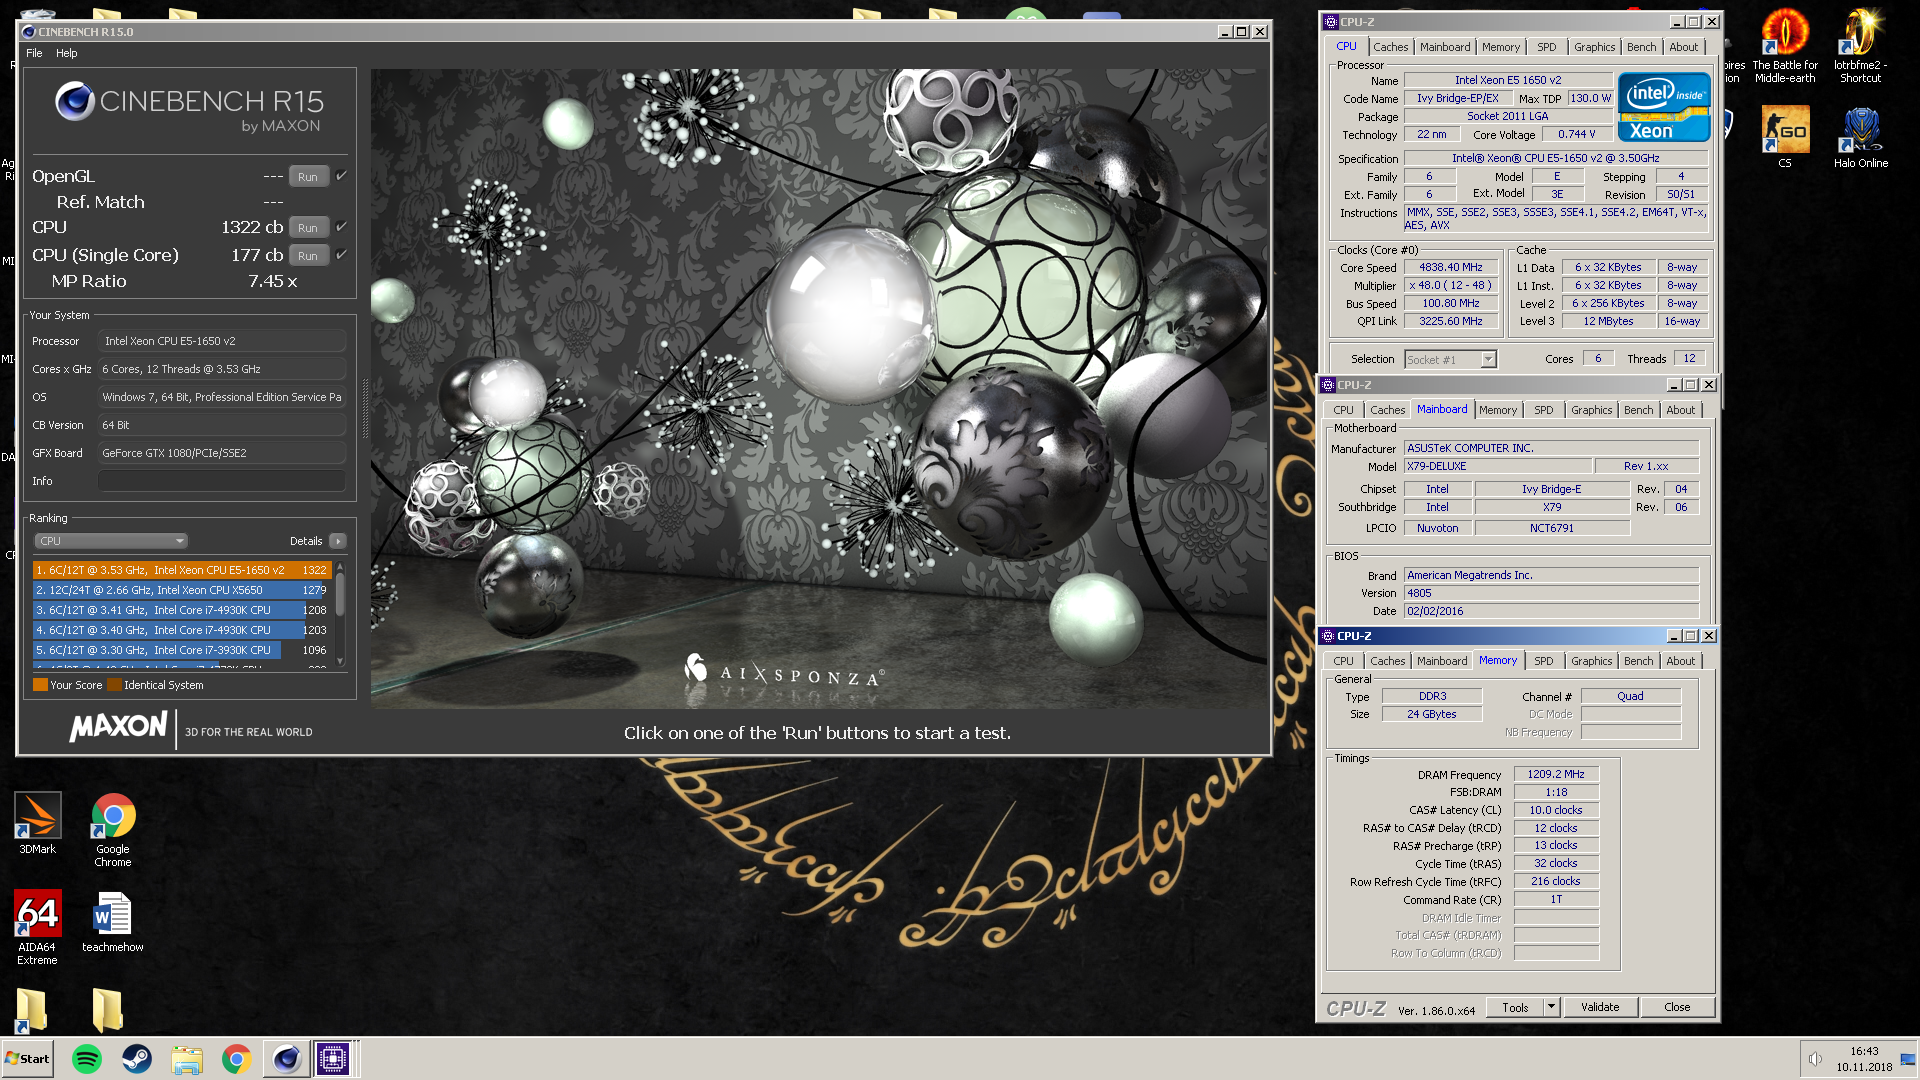Open File Explorer from taskbar

coord(187,1058)
